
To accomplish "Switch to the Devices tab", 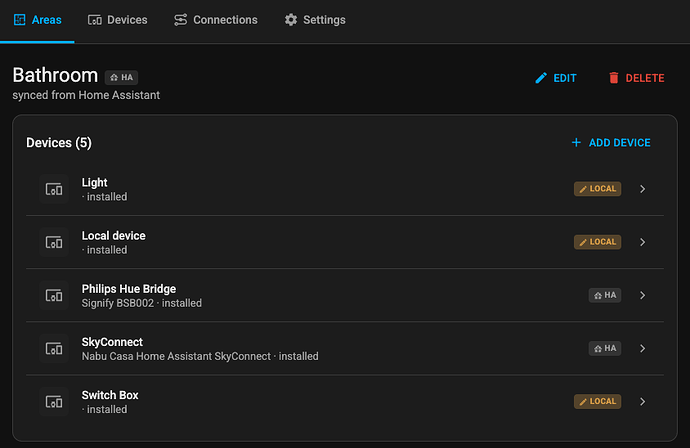I will [117, 20].
